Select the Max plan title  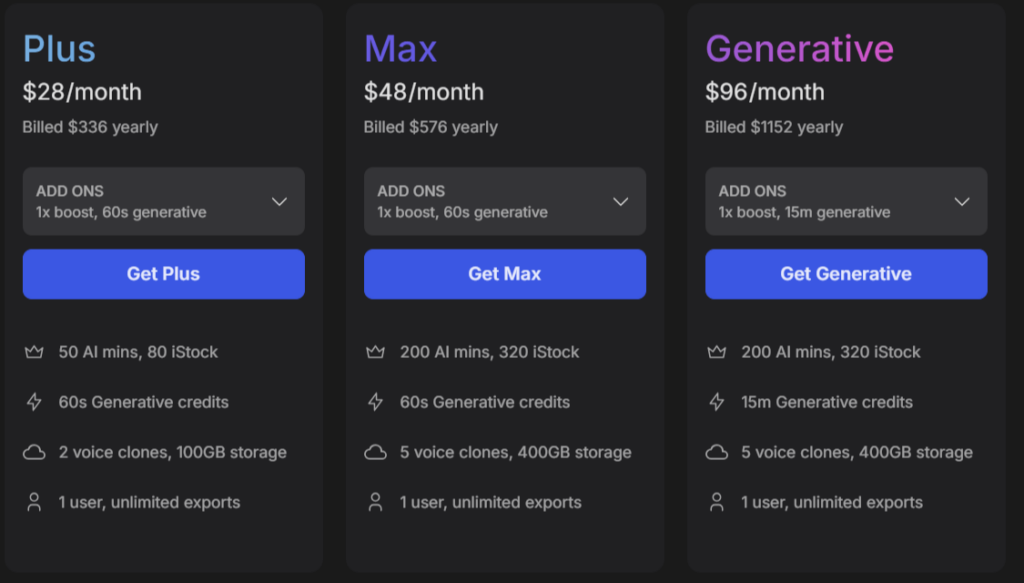tap(400, 49)
